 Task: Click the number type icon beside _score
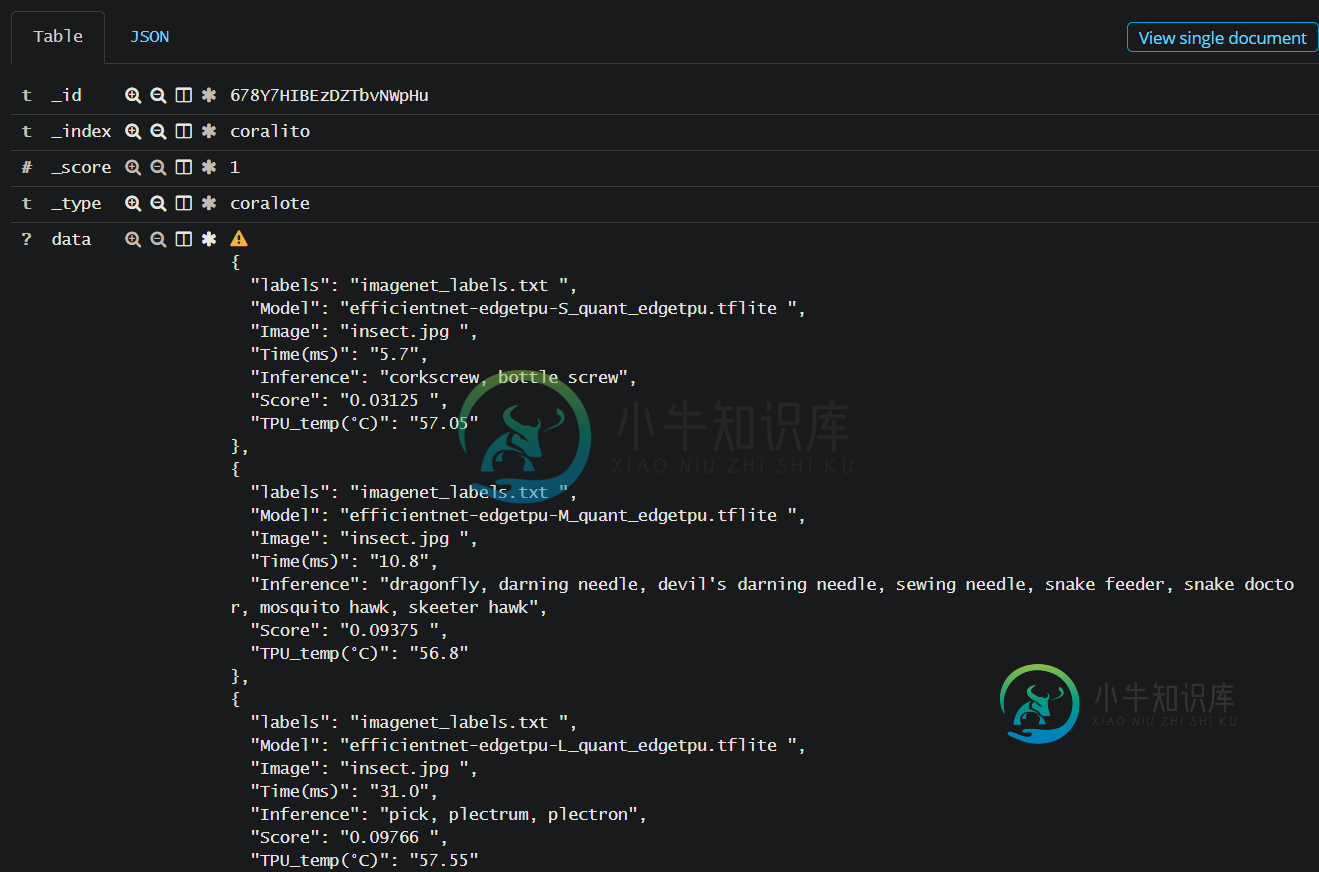click(27, 167)
